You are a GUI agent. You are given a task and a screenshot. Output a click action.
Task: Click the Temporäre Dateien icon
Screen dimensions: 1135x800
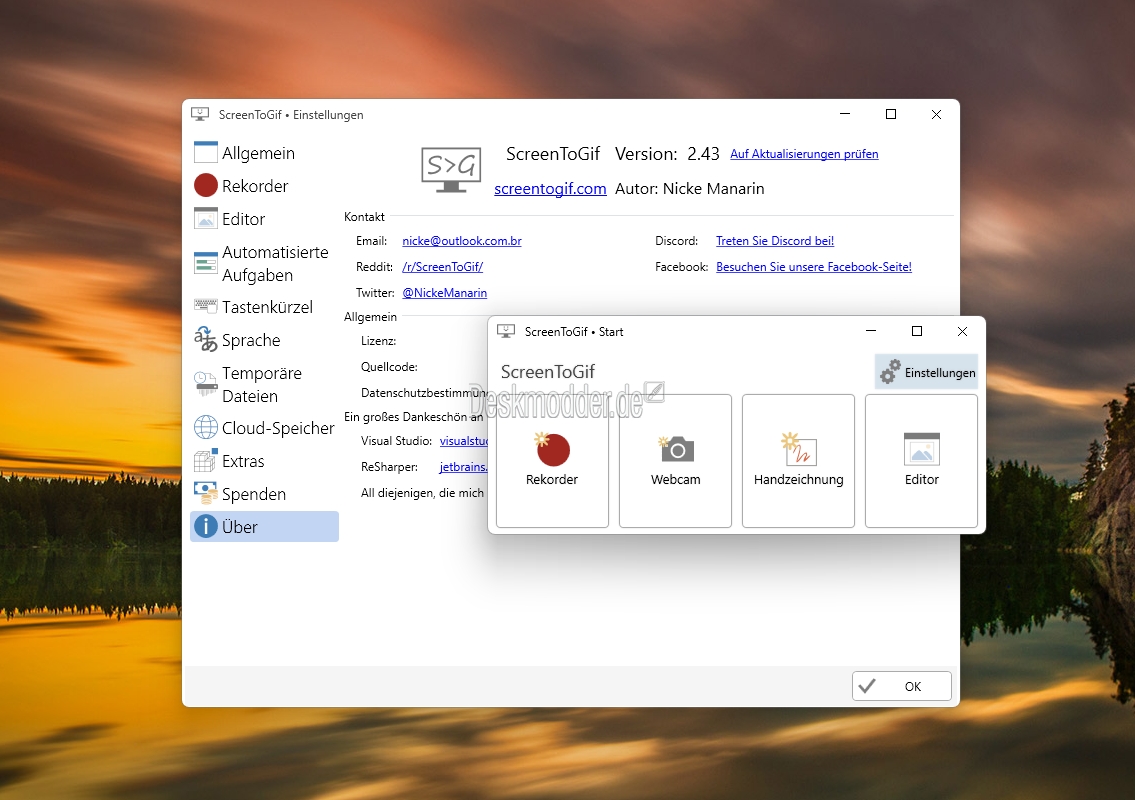pos(206,384)
